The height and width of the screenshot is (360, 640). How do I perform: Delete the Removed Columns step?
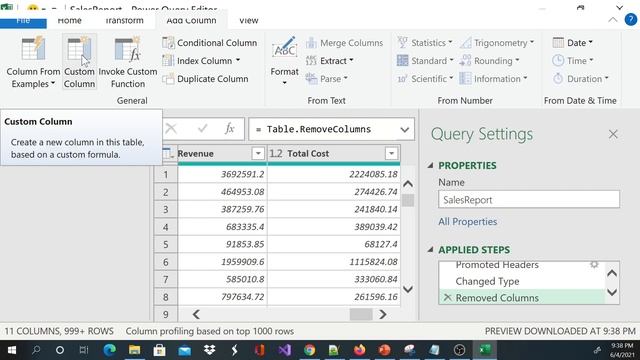(447, 298)
